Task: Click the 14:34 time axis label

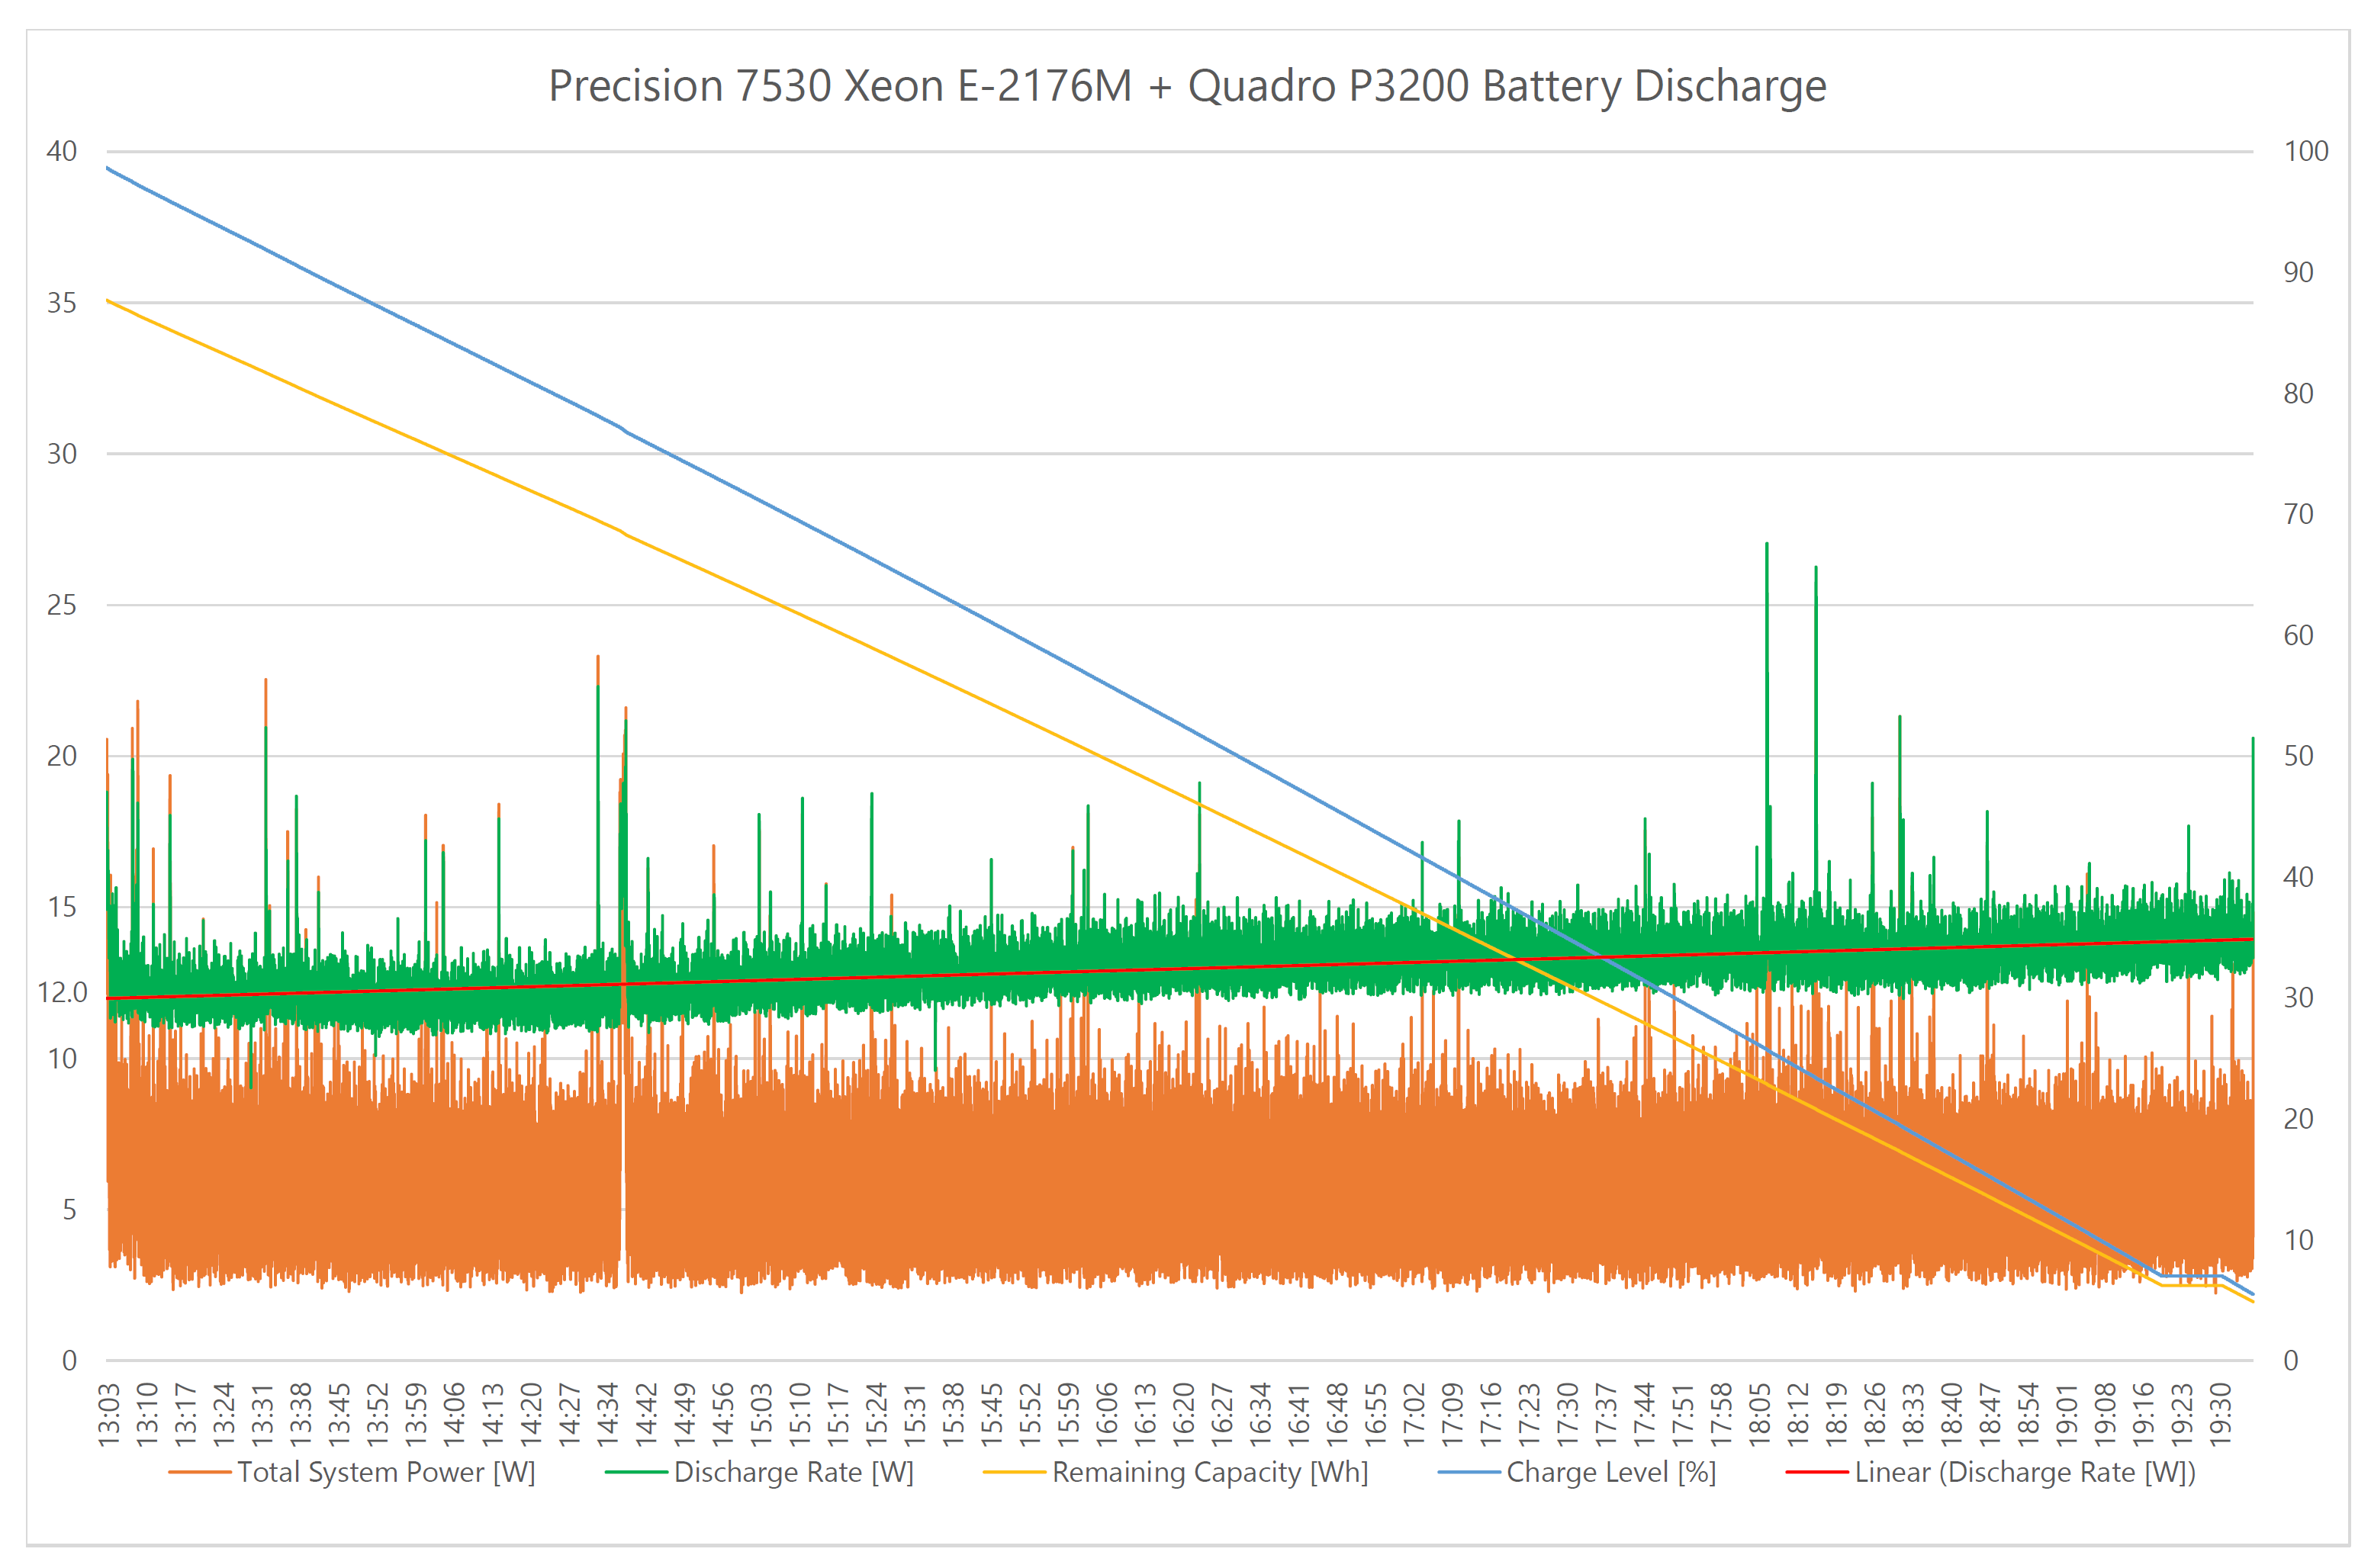Action: (608, 1414)
